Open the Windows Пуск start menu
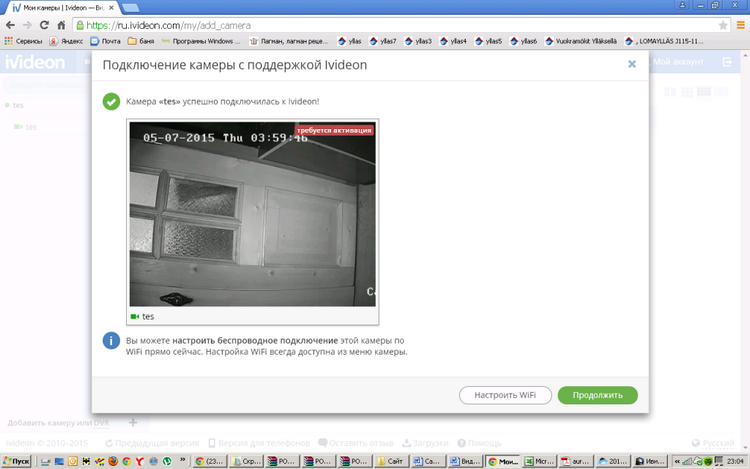Image resolution: width=750 pixels, height=469 pixels. 16,461
